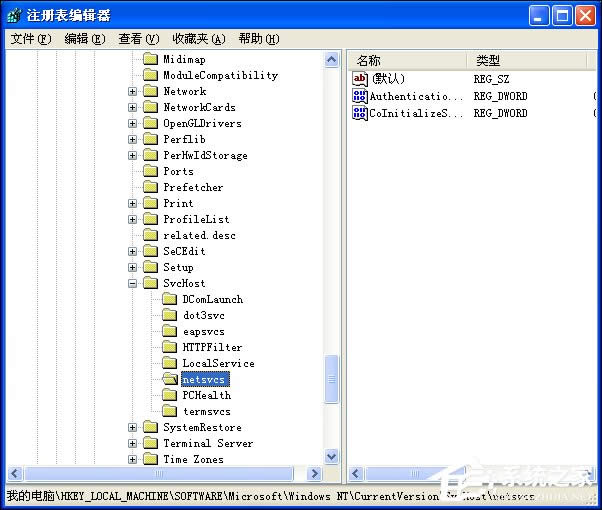The height and width of the screenshot is (510, 602).
Task: Click the PerHwIdStorage folder icon
Action: point(150,156)
